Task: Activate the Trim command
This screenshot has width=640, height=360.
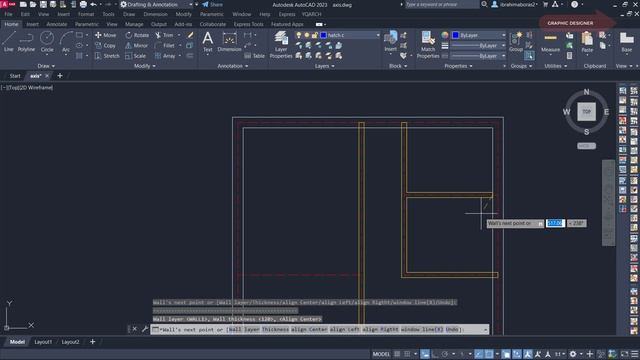Action: (164, 35)
